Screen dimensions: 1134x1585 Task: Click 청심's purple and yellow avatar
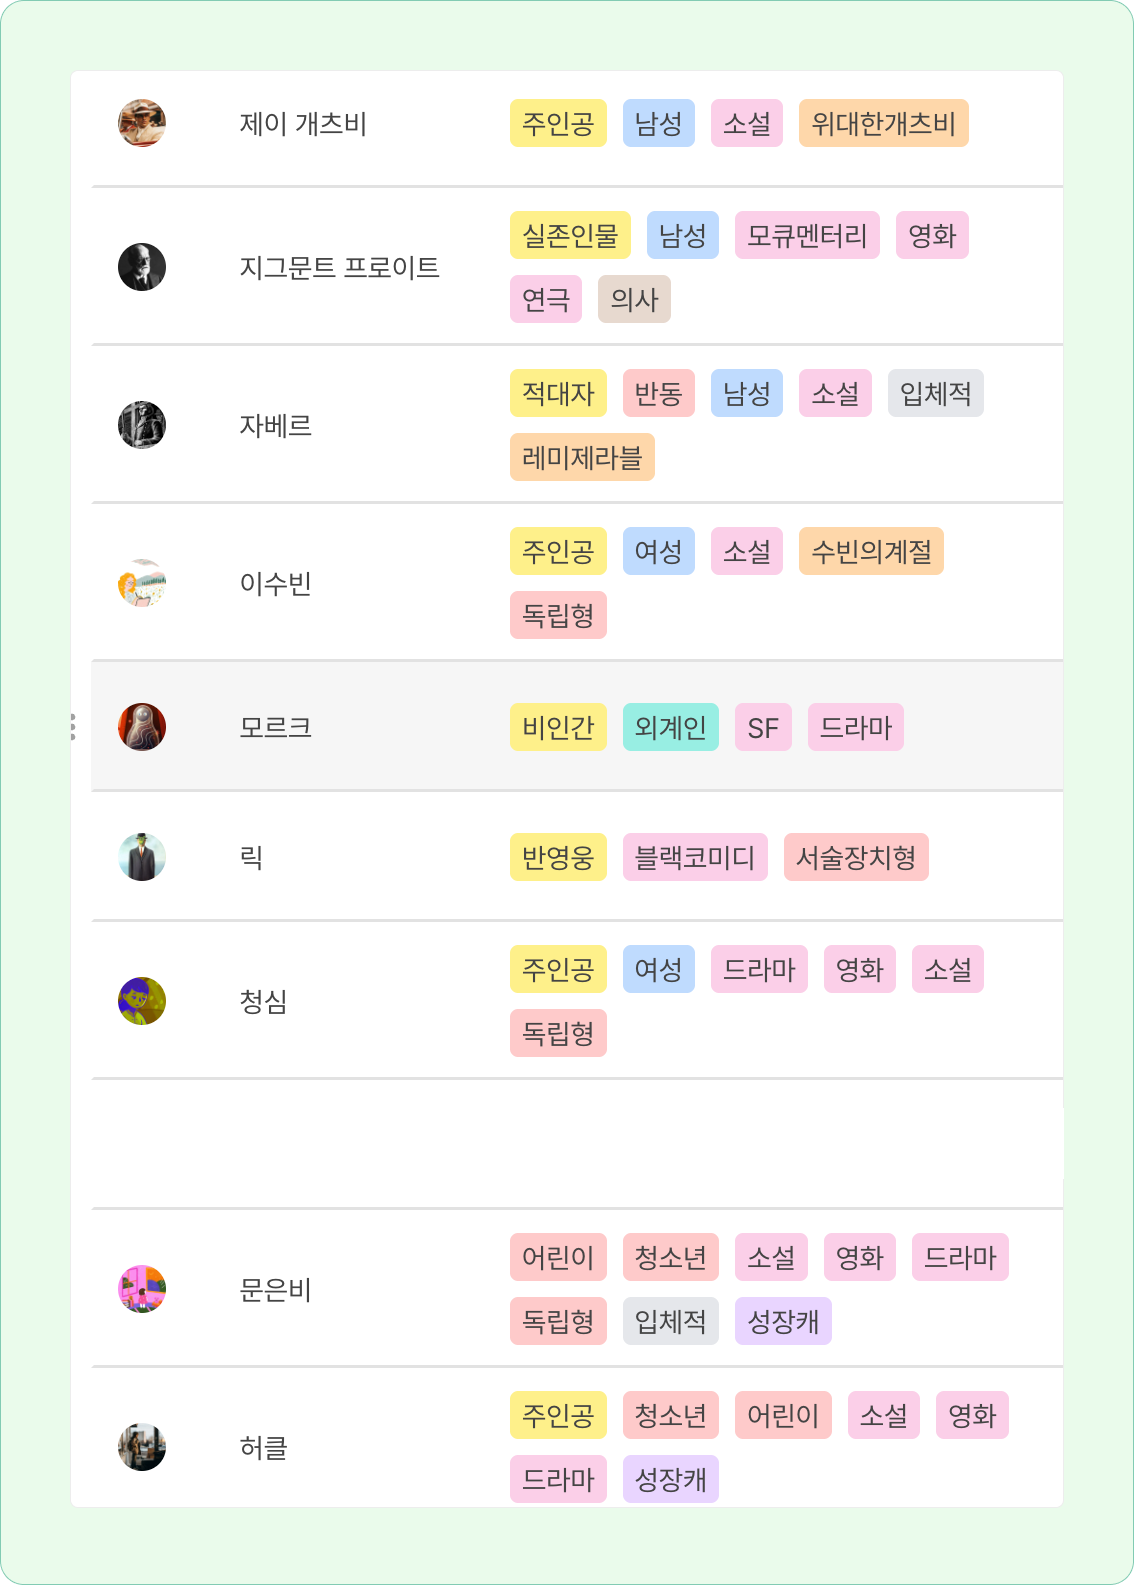click(x=142, y=1001)
